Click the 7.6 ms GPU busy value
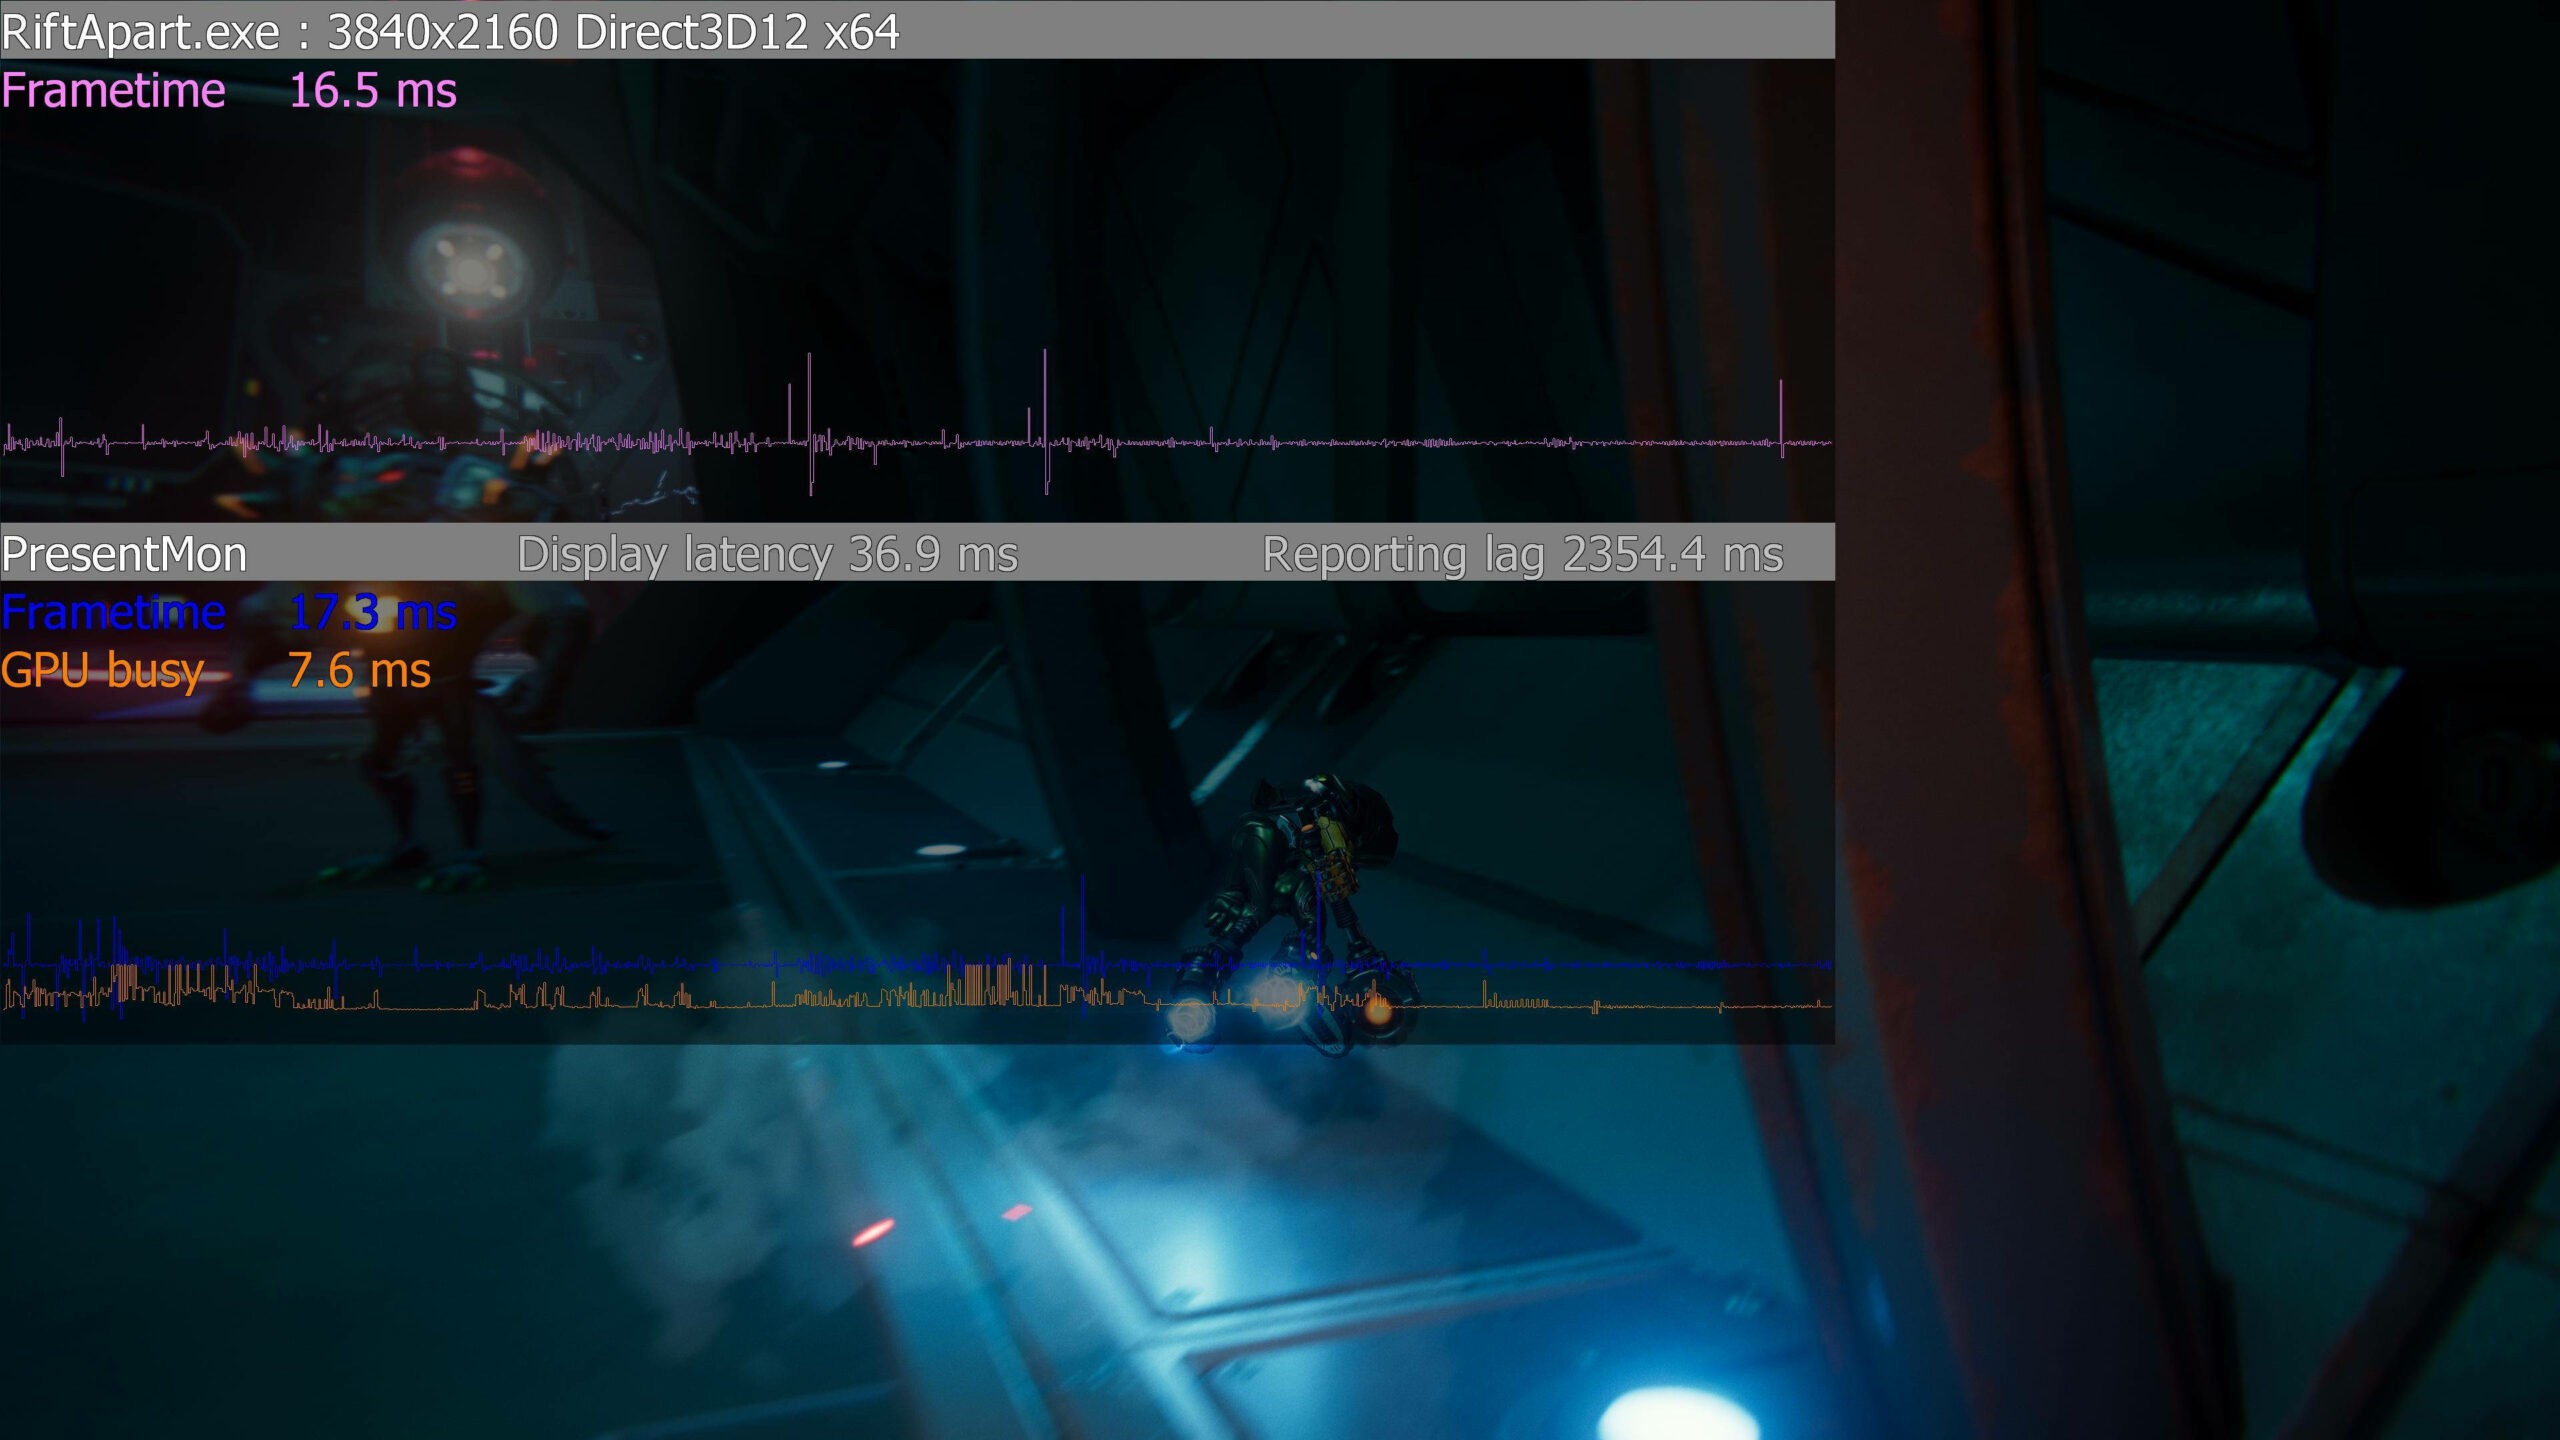This screenshot has height=1440, width=2560. [360, 671]
